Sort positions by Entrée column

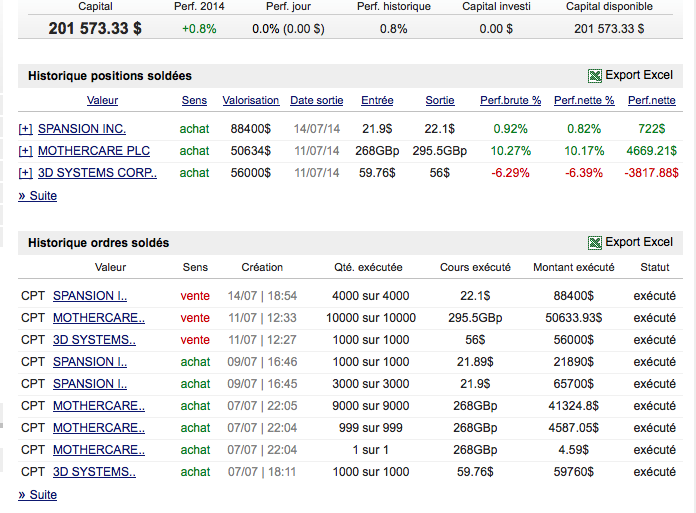tap(377, 100)
